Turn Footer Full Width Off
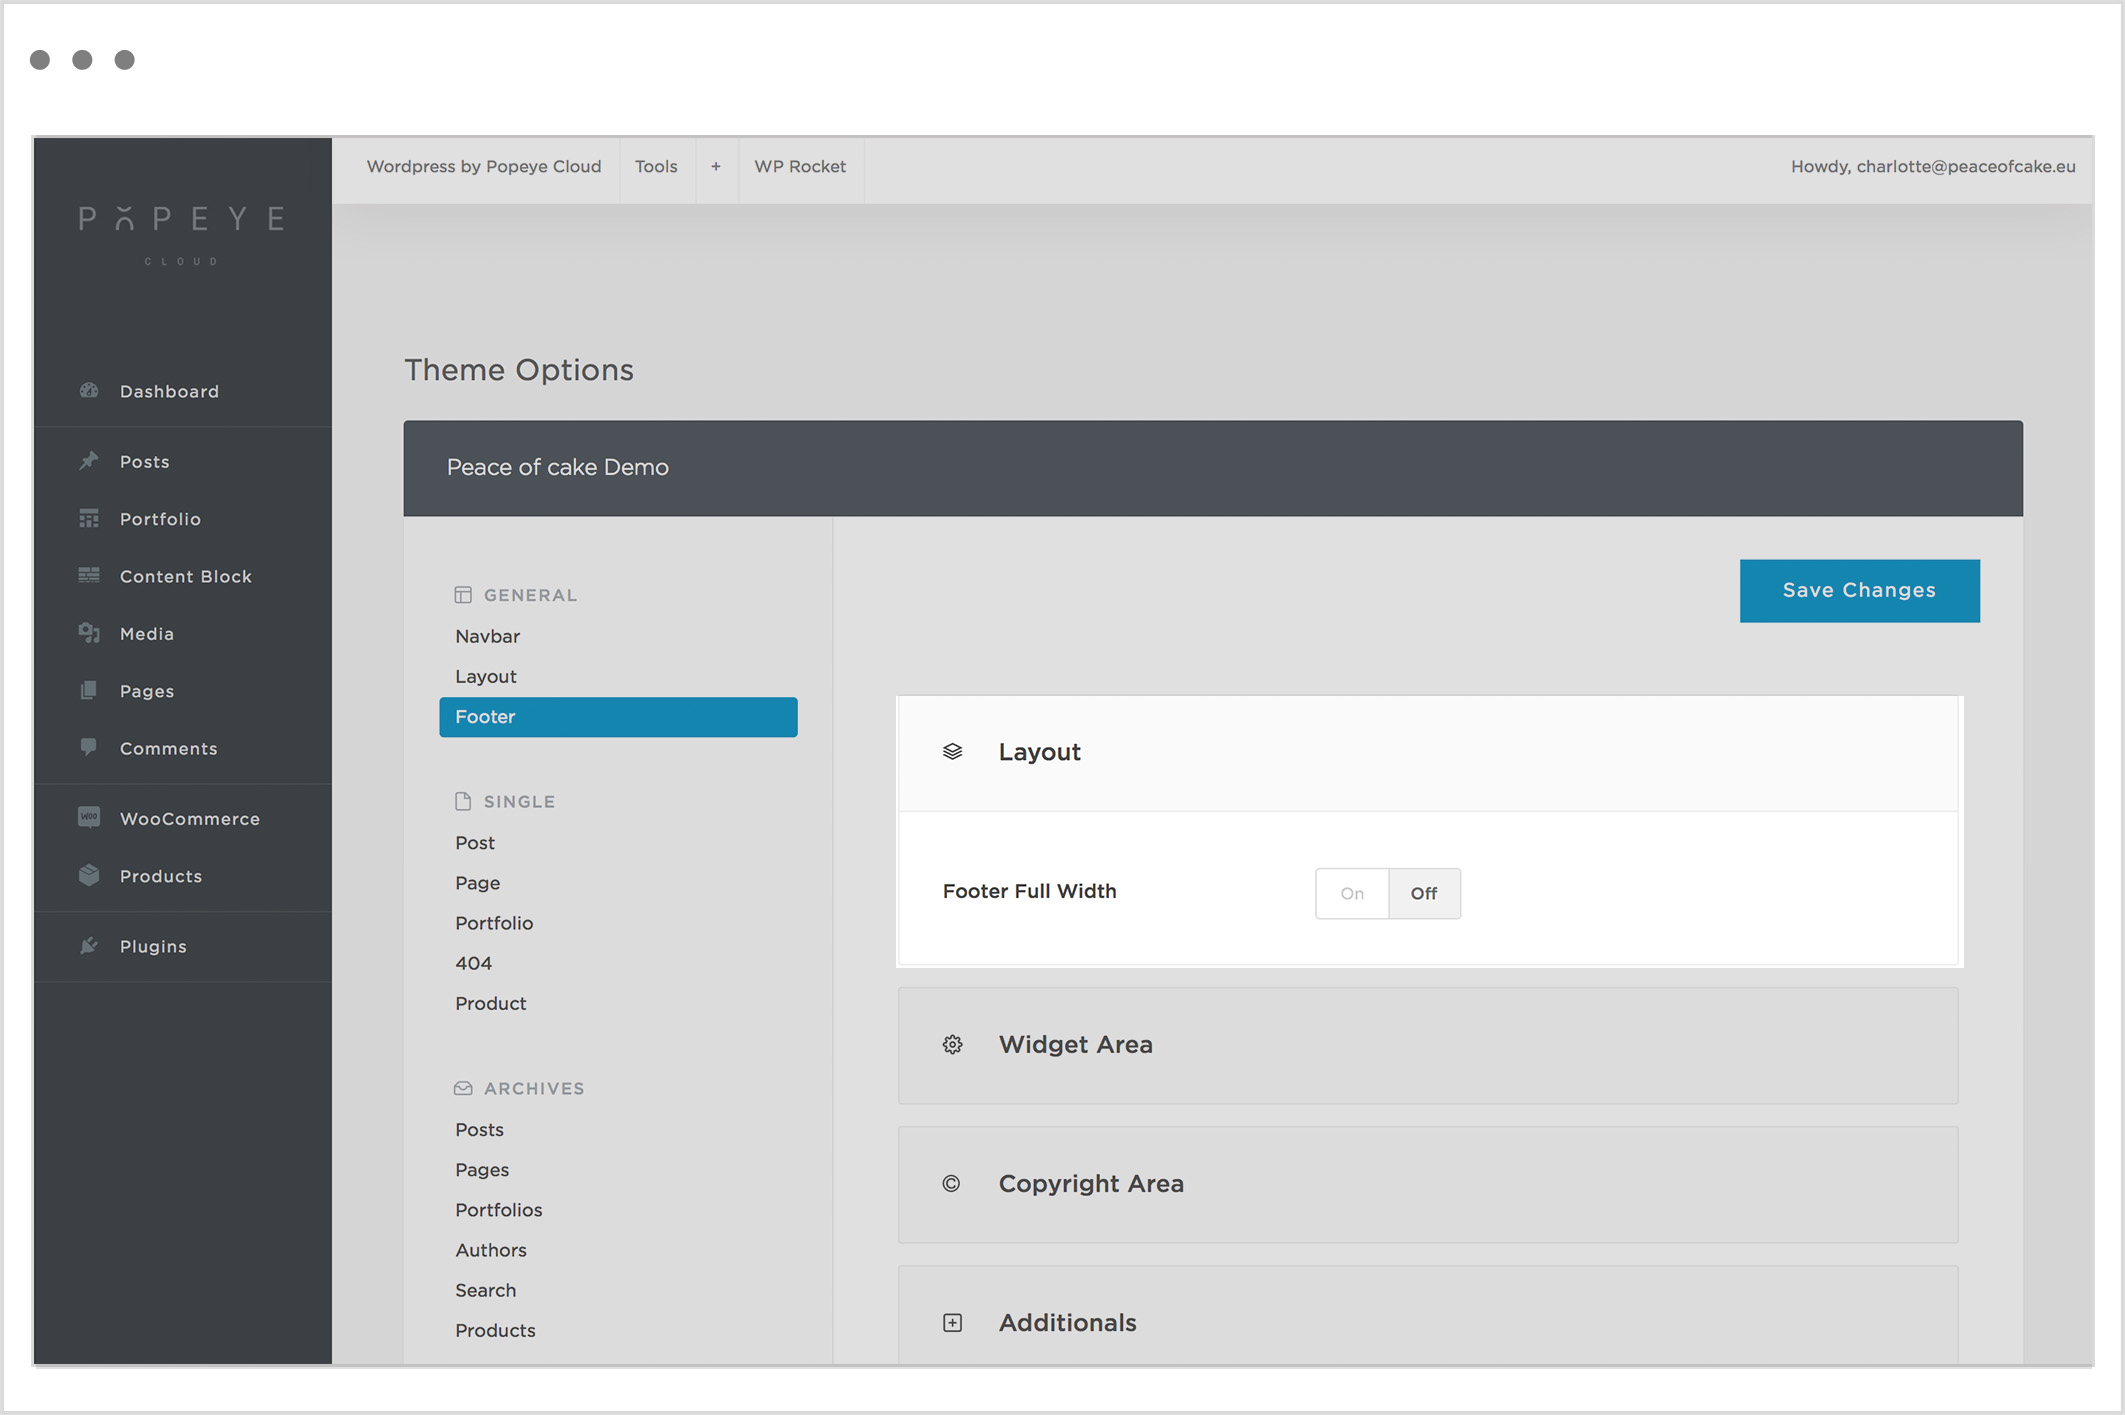 click(1424, 894)
